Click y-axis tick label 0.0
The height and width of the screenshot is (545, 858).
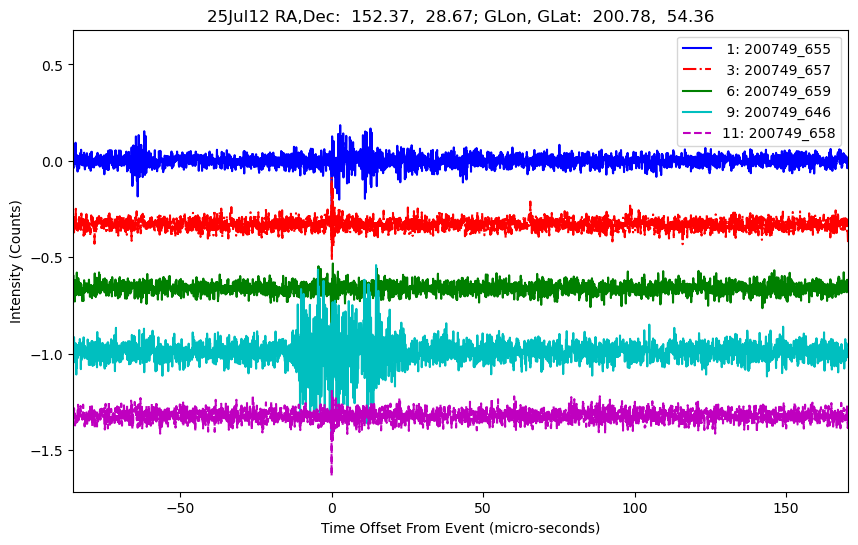pyautogui.click(x=53, y=162)
